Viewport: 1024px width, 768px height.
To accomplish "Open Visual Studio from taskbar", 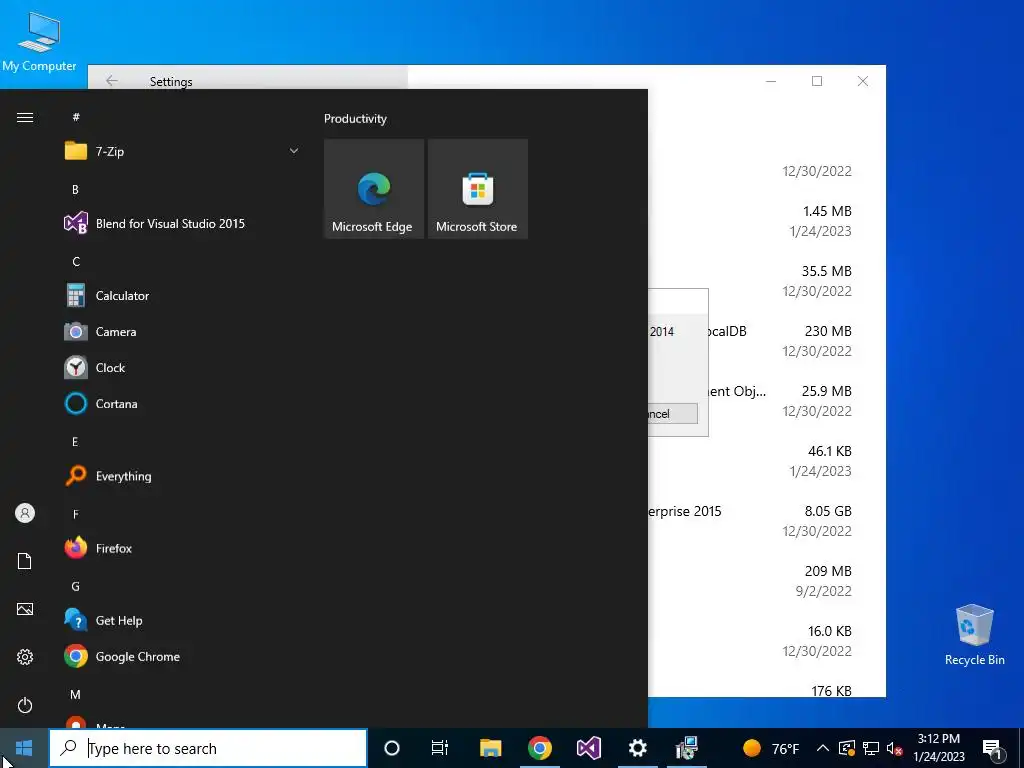I will tap(588, 748).
